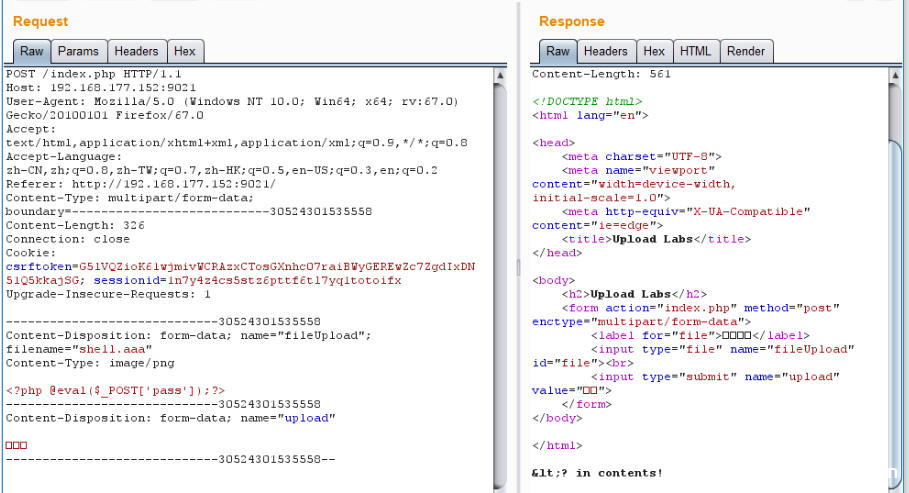Switch to the response HTML tab
Viewport: 909px width, 493px height.
point(695,51)
